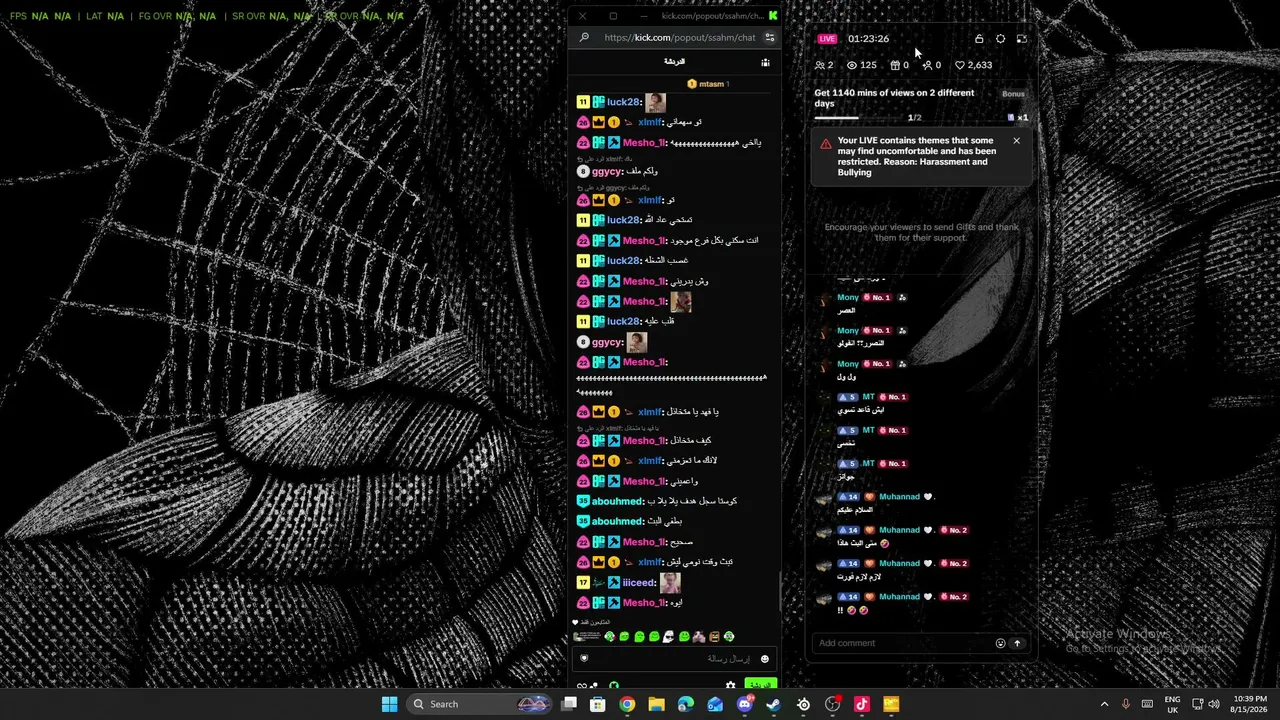Click username luck28 in first chat message

[x=624, y=102]
